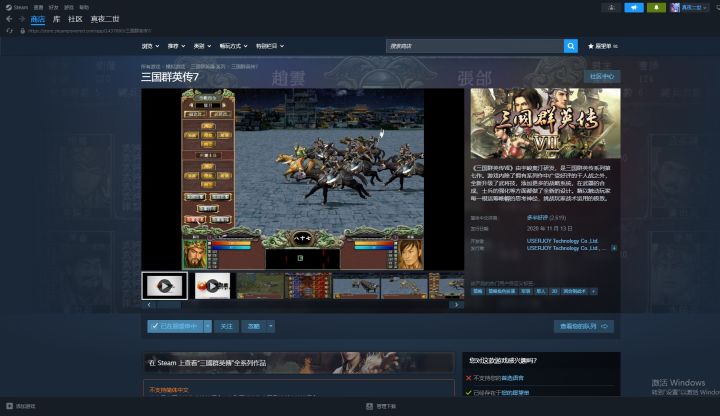Expand publisher list with the plus icon
This screenshot has height=416, width=720.
(x=614, y=248)
